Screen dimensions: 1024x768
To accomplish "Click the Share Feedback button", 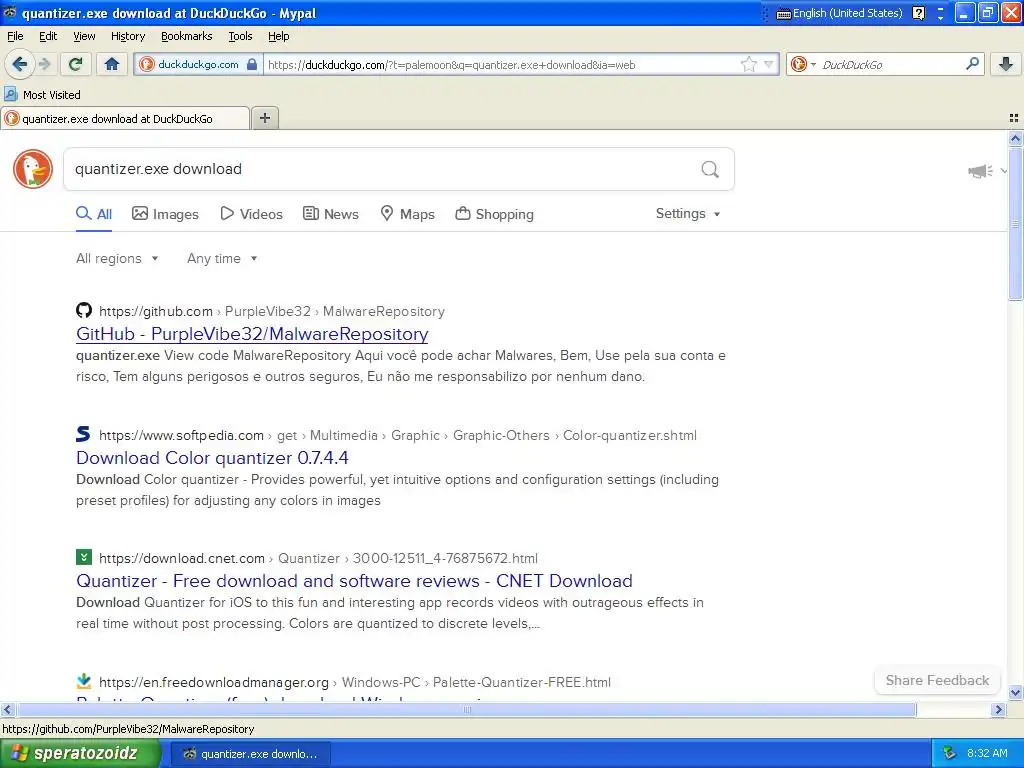I will [937, 680].
